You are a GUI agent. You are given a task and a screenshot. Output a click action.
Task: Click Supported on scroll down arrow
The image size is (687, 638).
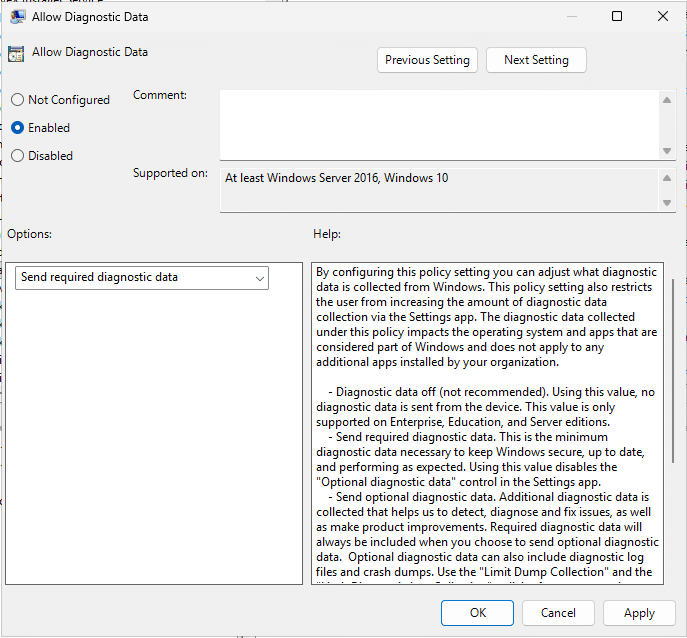667,203
